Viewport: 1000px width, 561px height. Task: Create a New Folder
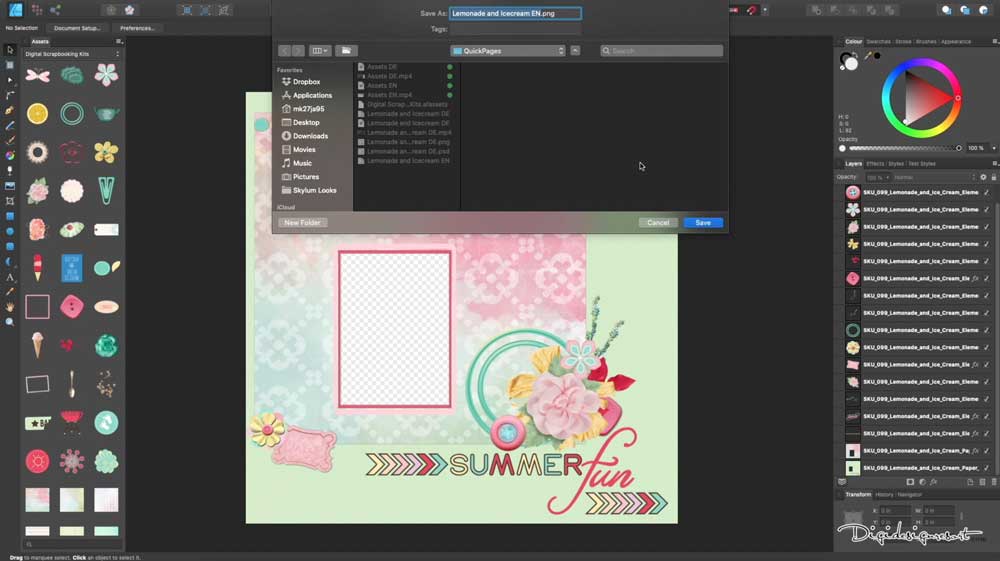[302, 222]
